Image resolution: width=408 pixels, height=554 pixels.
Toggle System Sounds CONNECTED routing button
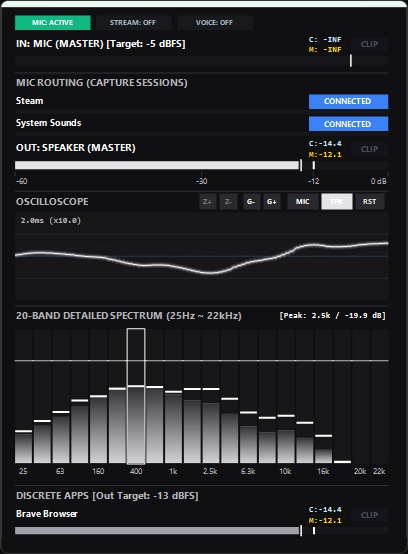tap(348, 124)
